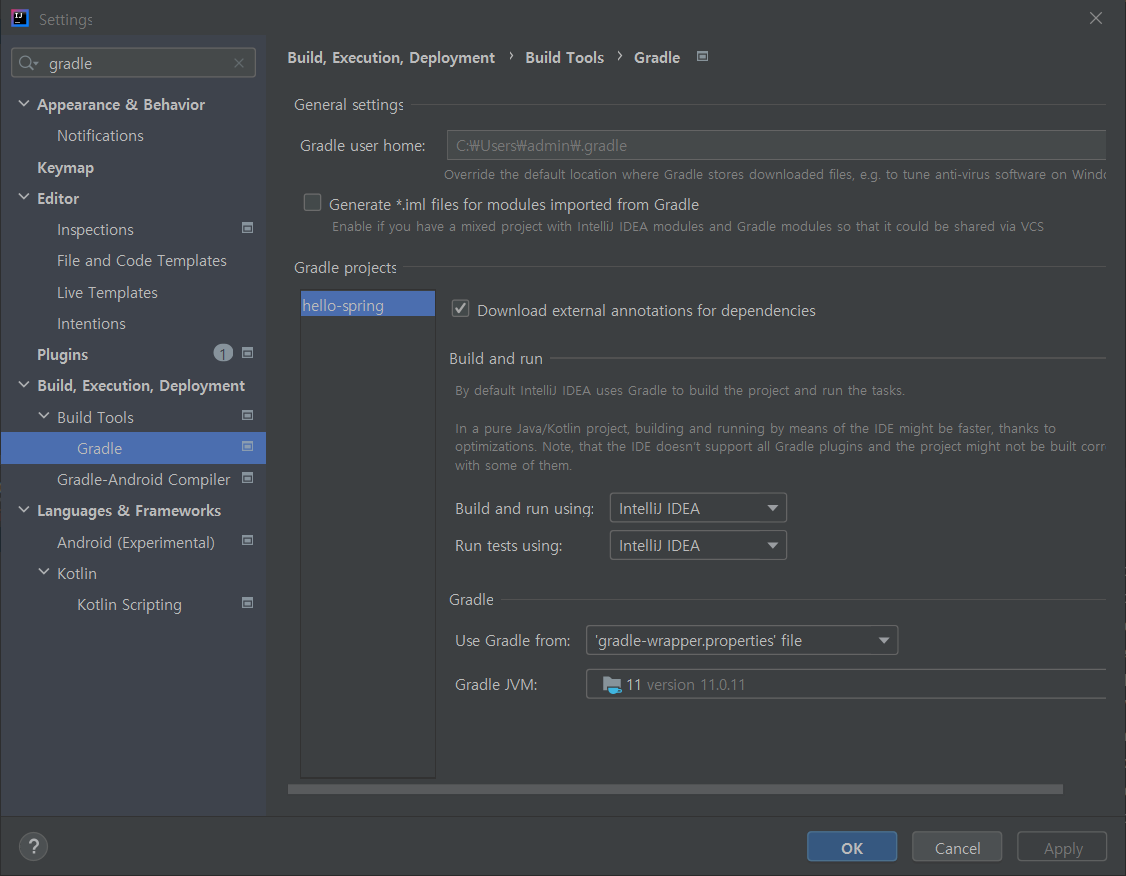Open Build and run using dropdown
This screenshot has width=1126, height=876.
[x=698, y=508]
